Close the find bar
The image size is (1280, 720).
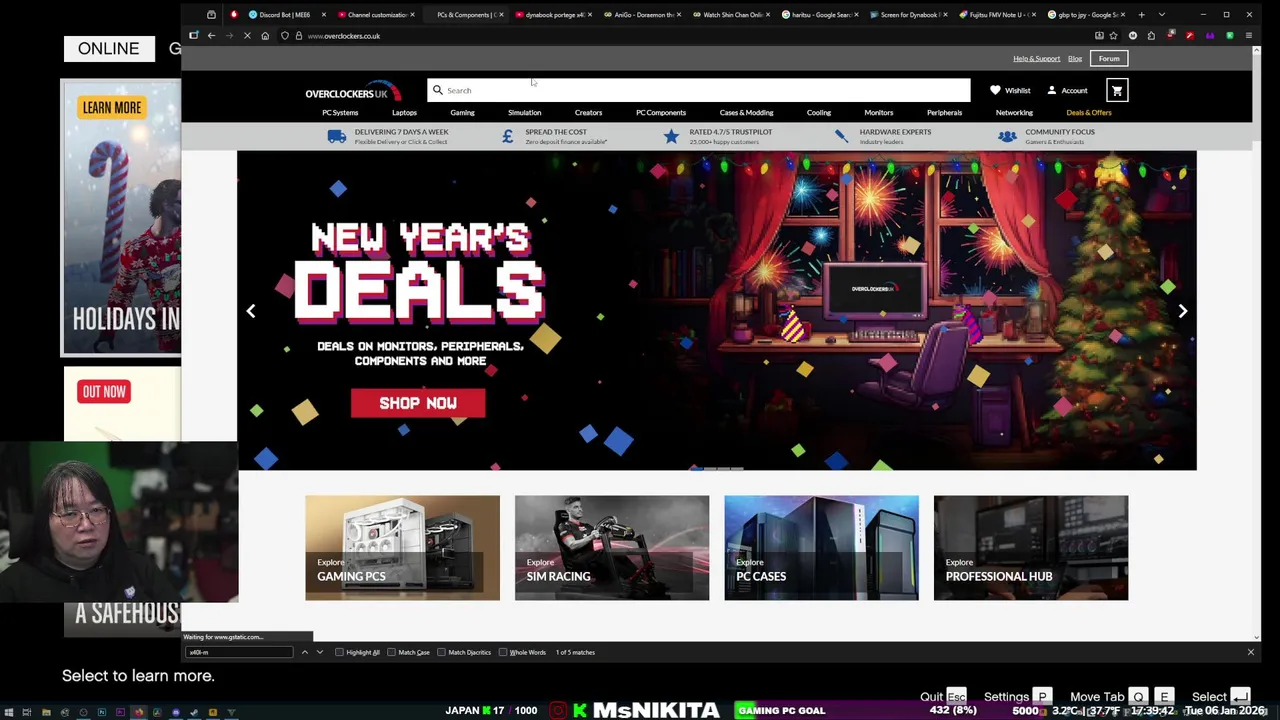pos(1250,652)
